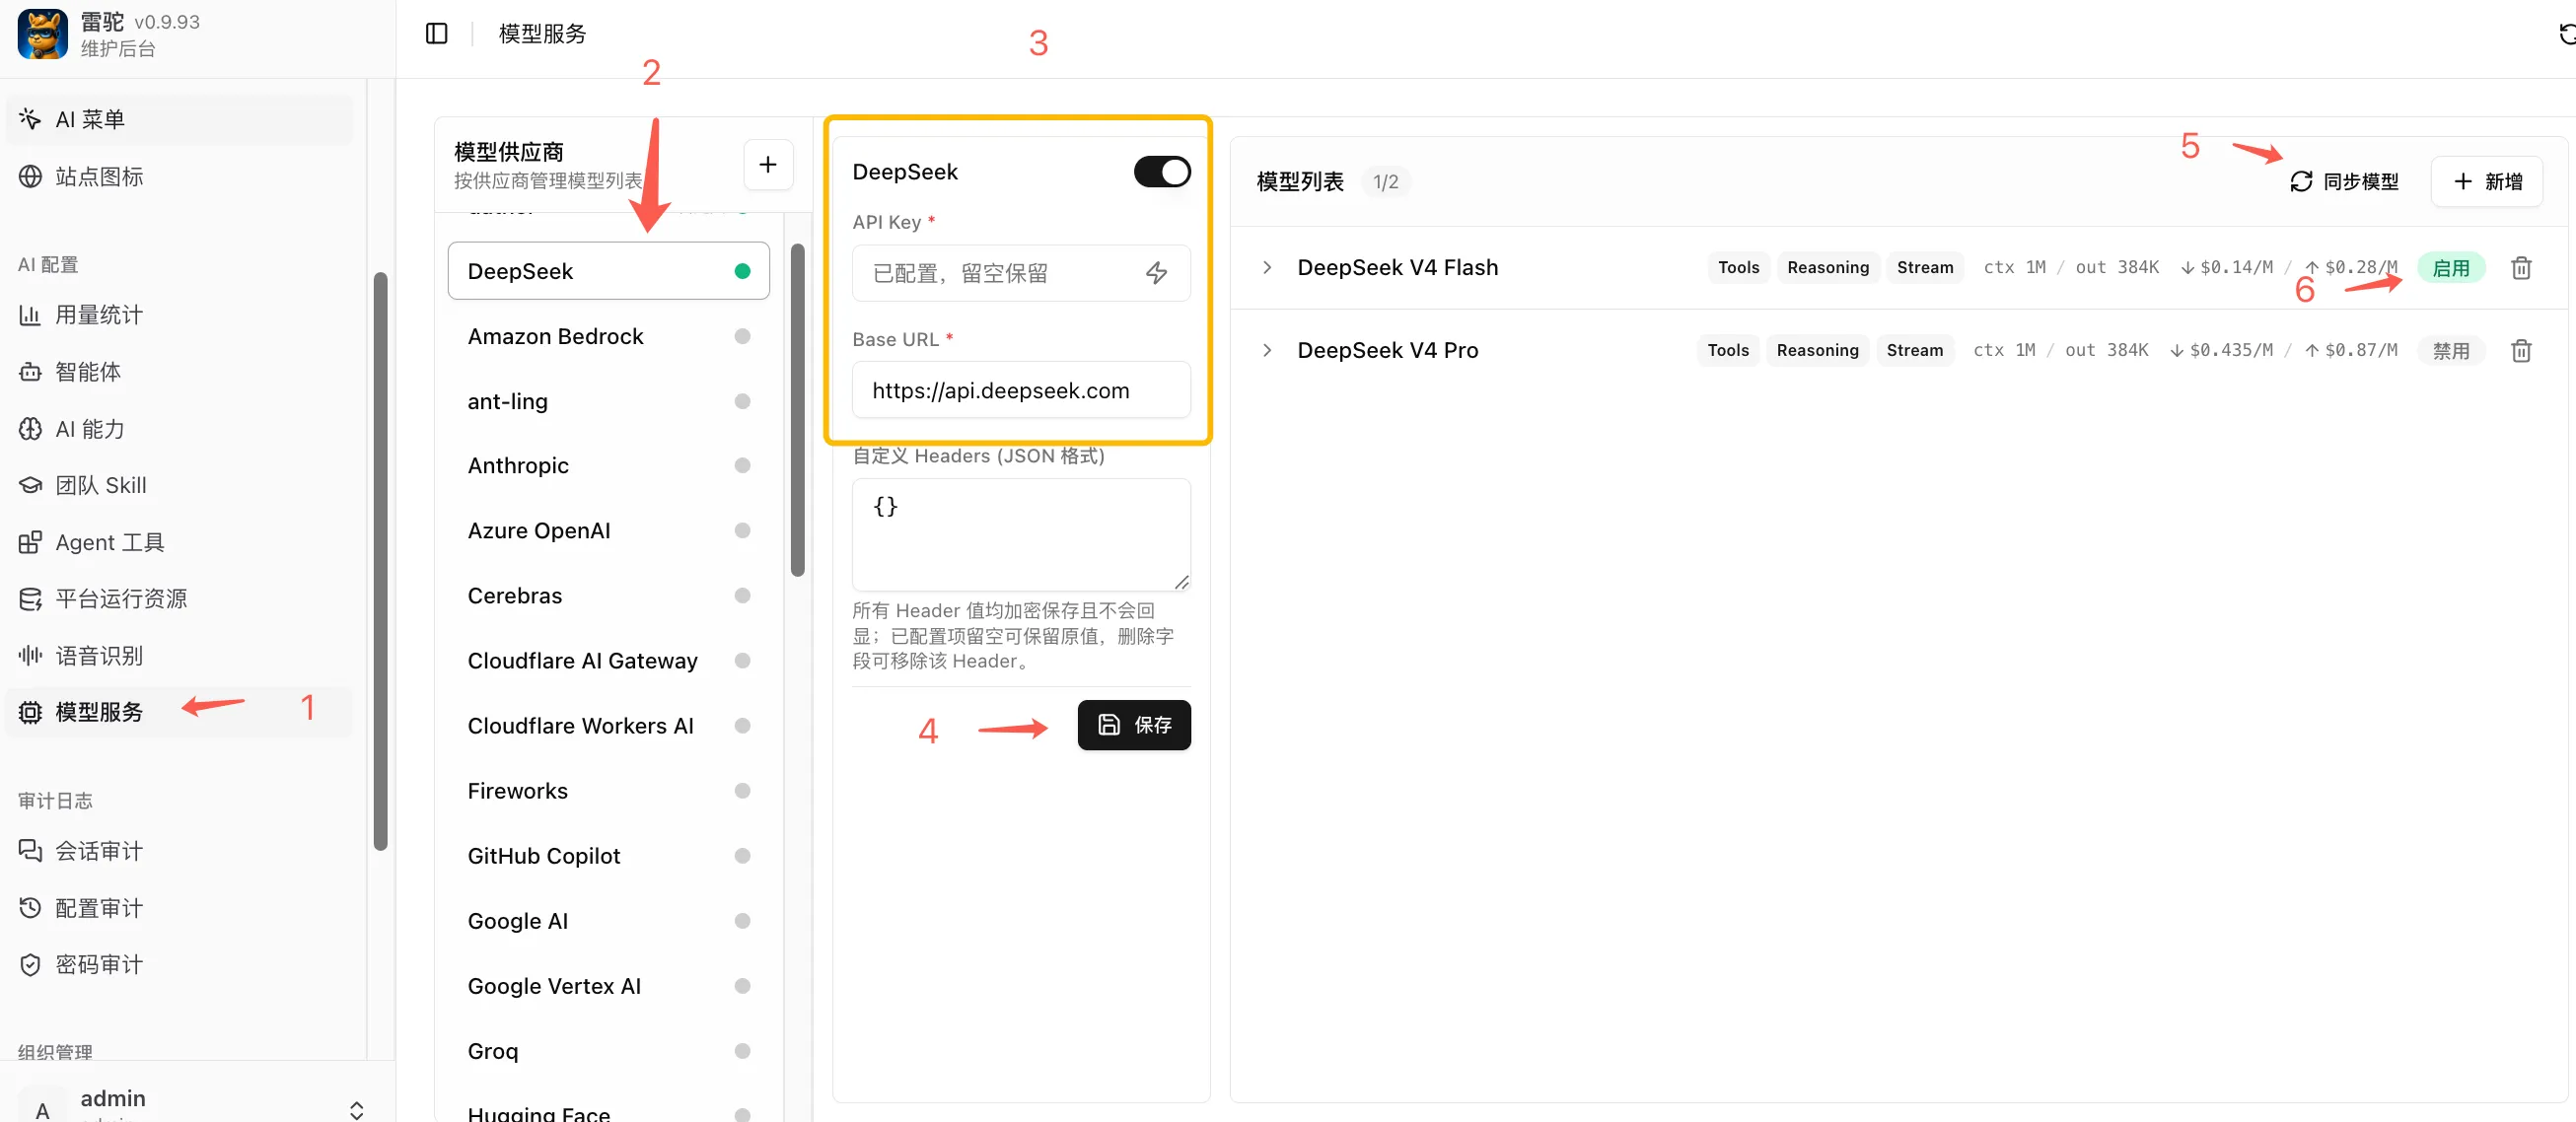The image size is (2576, 1122).
Task: Open 配置审计 log
Action: 180,908
